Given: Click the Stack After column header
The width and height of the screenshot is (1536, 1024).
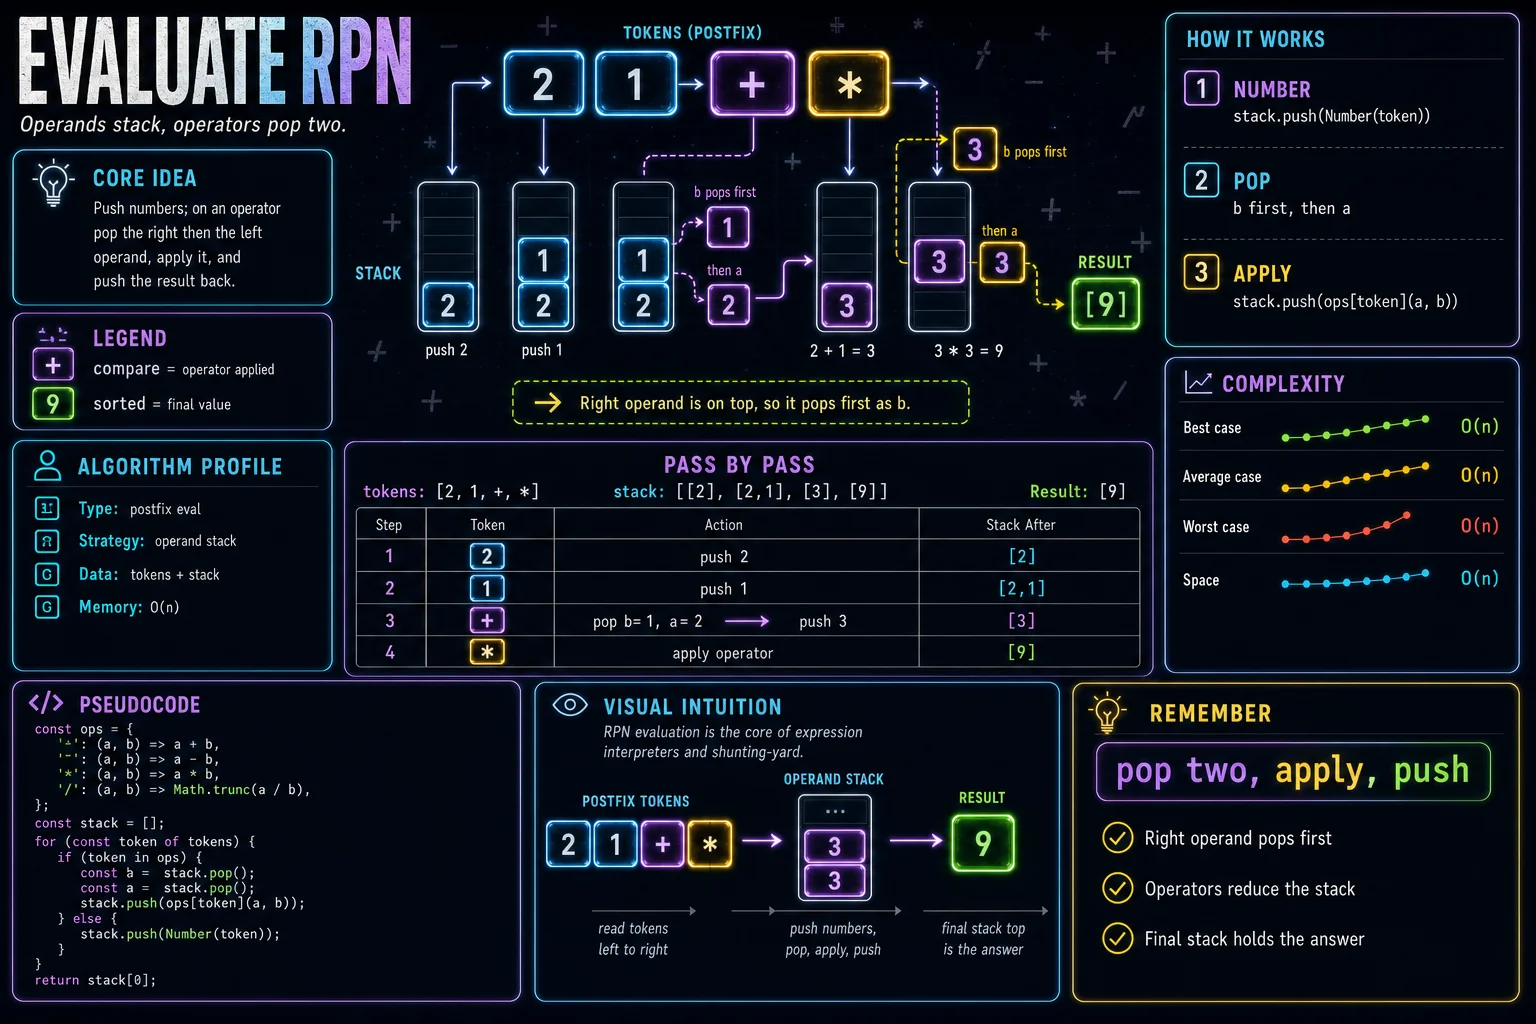Looking at the screenshot, I should (x=1021, y=524).
